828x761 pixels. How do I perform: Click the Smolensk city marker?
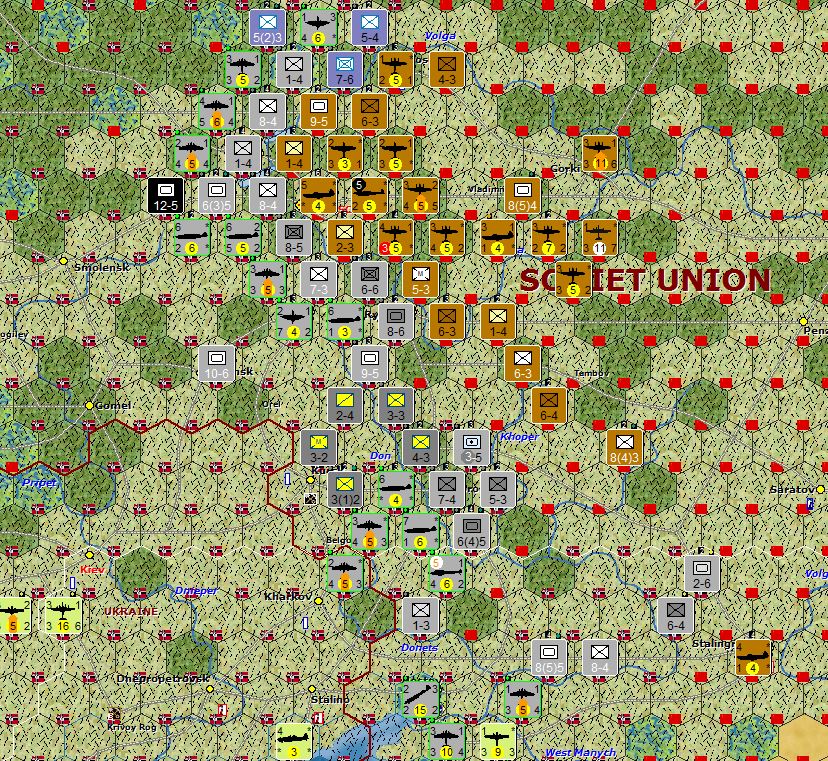click(63, 261)
